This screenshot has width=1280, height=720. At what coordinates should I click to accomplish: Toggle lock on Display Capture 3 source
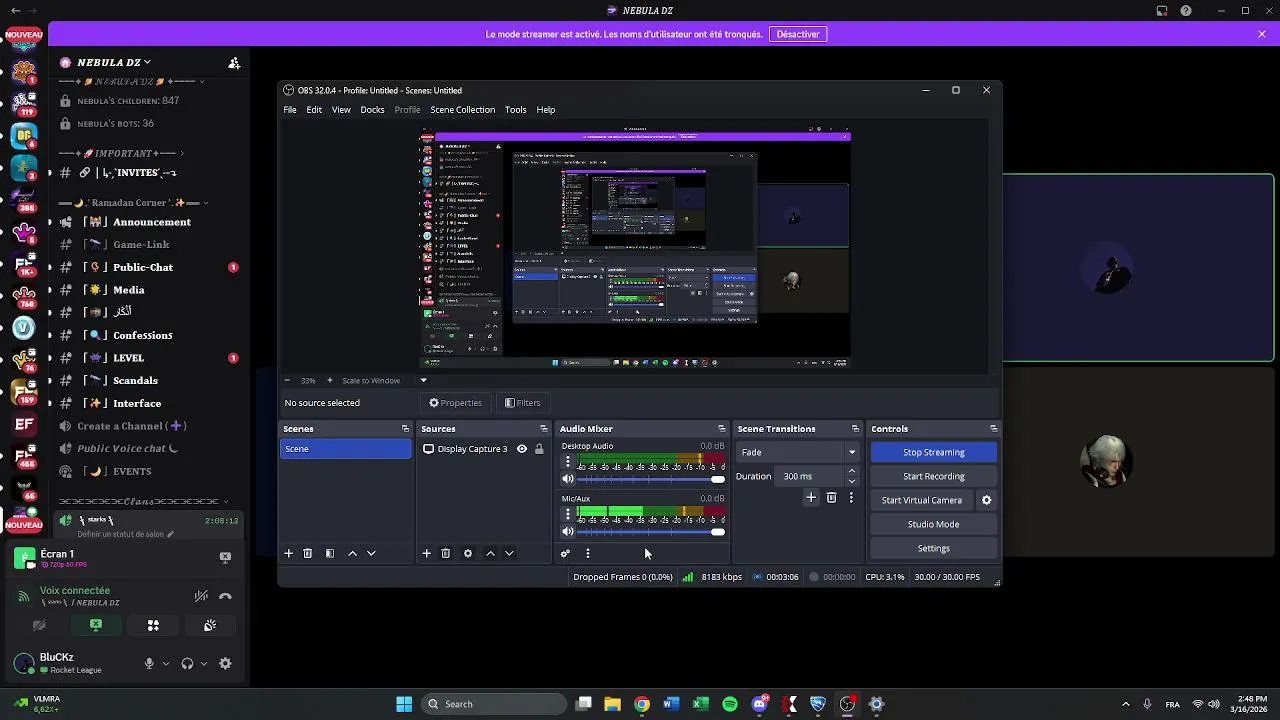tap(539, 449)
